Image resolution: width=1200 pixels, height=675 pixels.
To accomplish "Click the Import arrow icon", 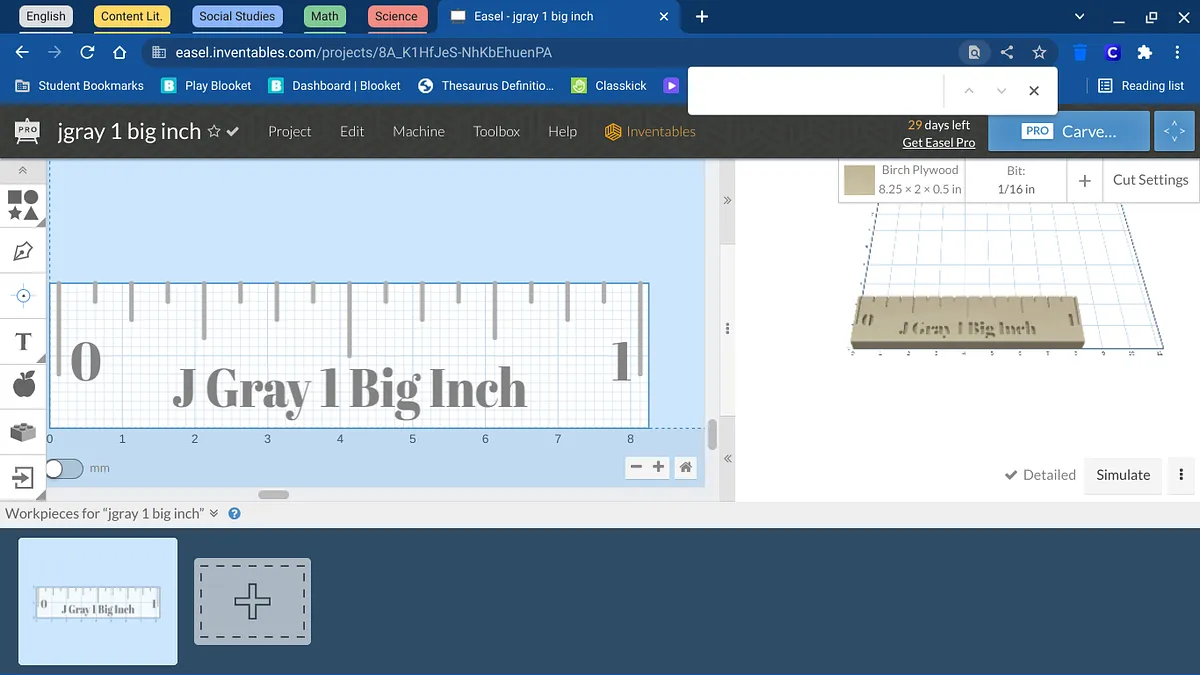I will (23, 477).
